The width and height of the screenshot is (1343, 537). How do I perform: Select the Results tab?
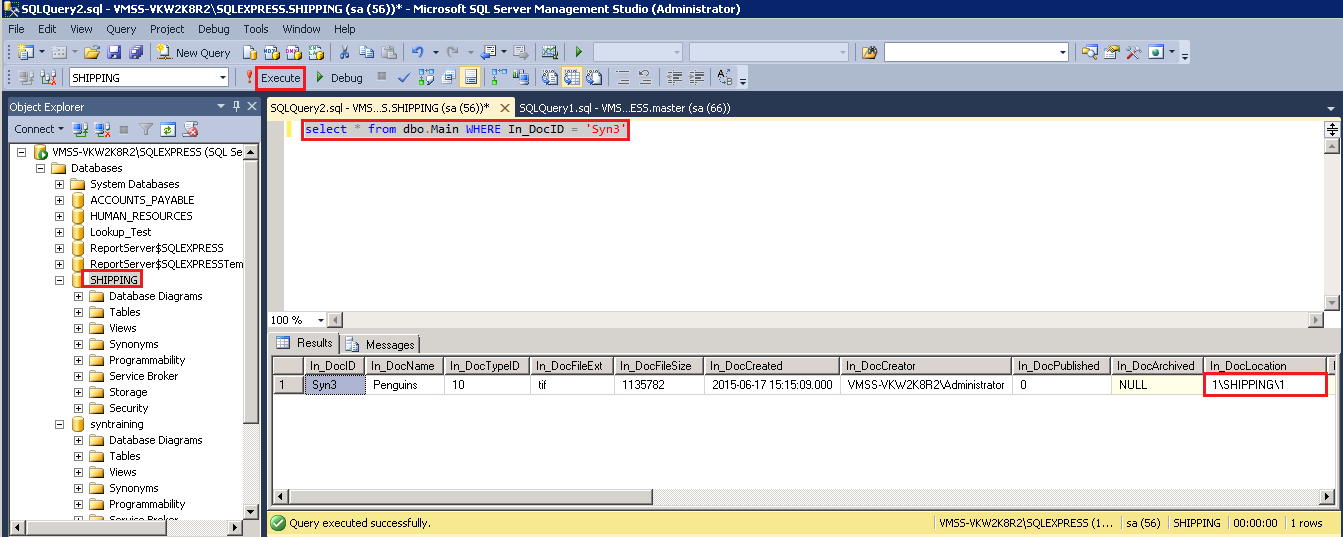(x=305, y=343)
